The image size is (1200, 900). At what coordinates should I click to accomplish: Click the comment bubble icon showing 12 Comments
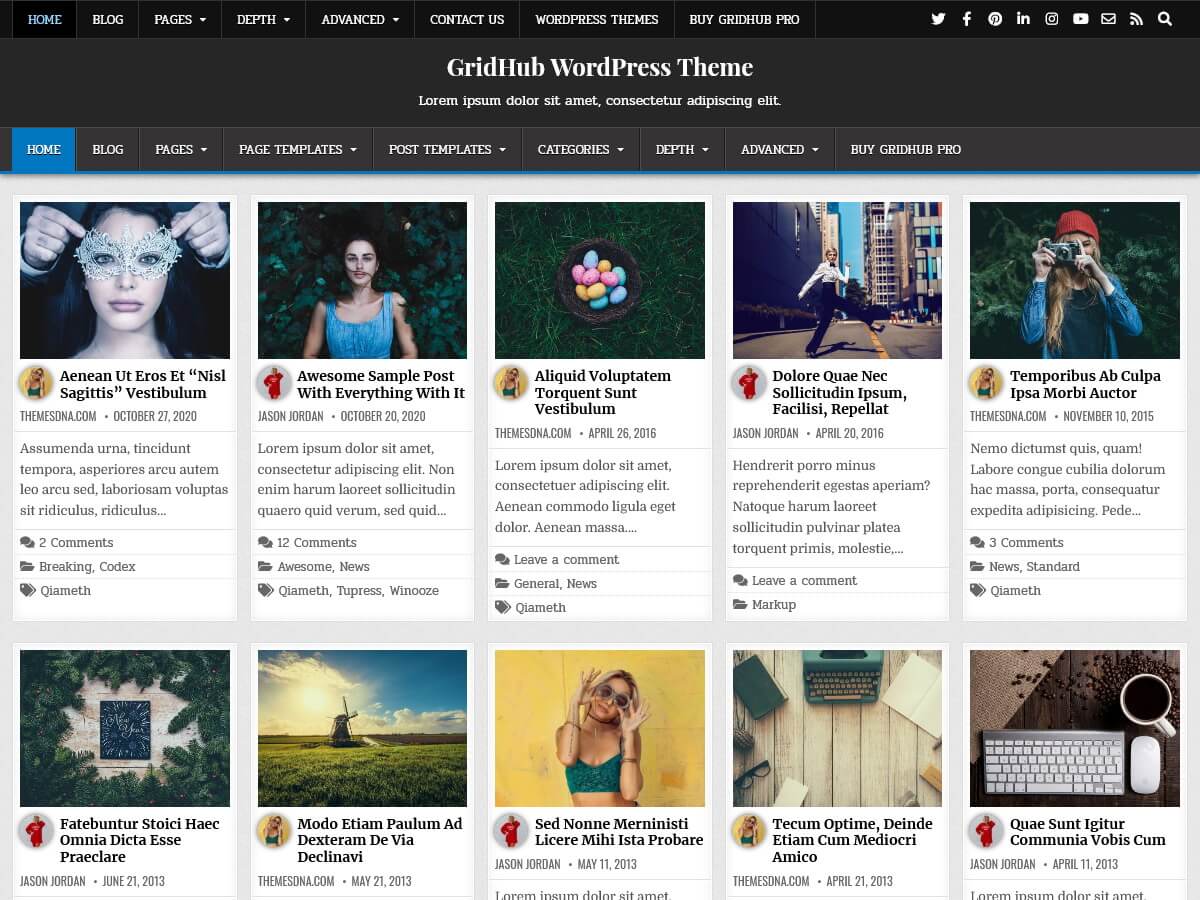[266, 543]
